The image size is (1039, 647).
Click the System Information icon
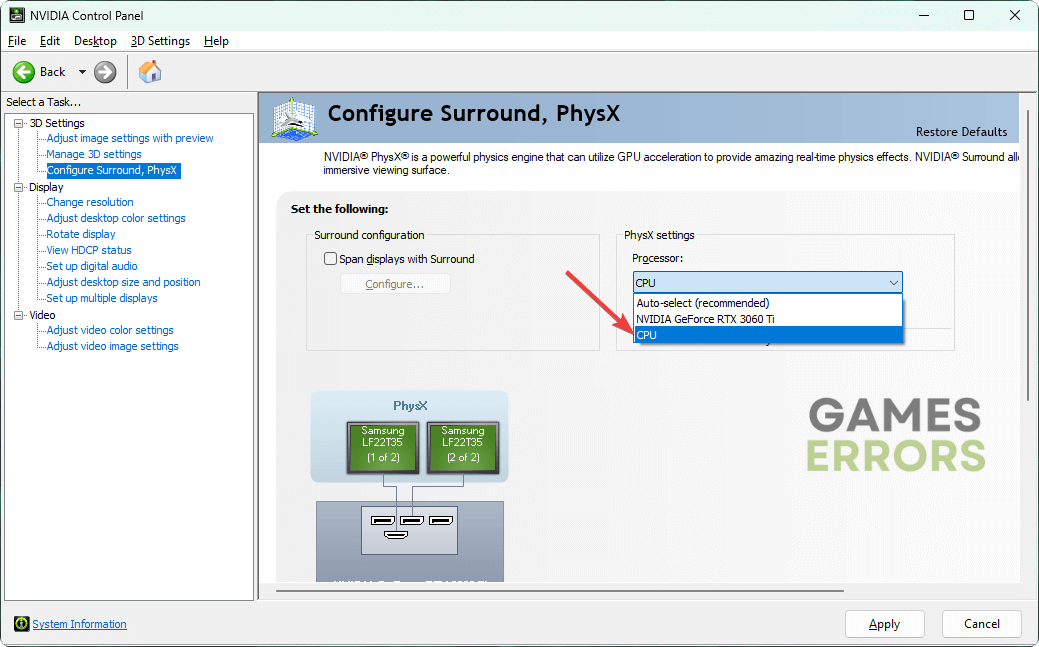coord(22,624)
